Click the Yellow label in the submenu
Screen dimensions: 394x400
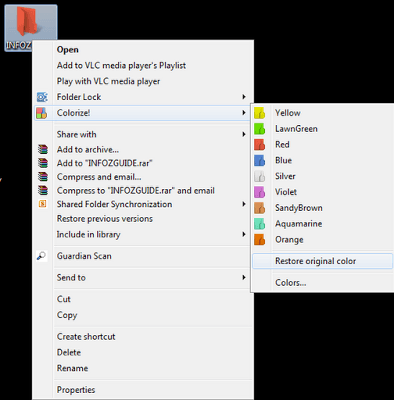[288, 113]
